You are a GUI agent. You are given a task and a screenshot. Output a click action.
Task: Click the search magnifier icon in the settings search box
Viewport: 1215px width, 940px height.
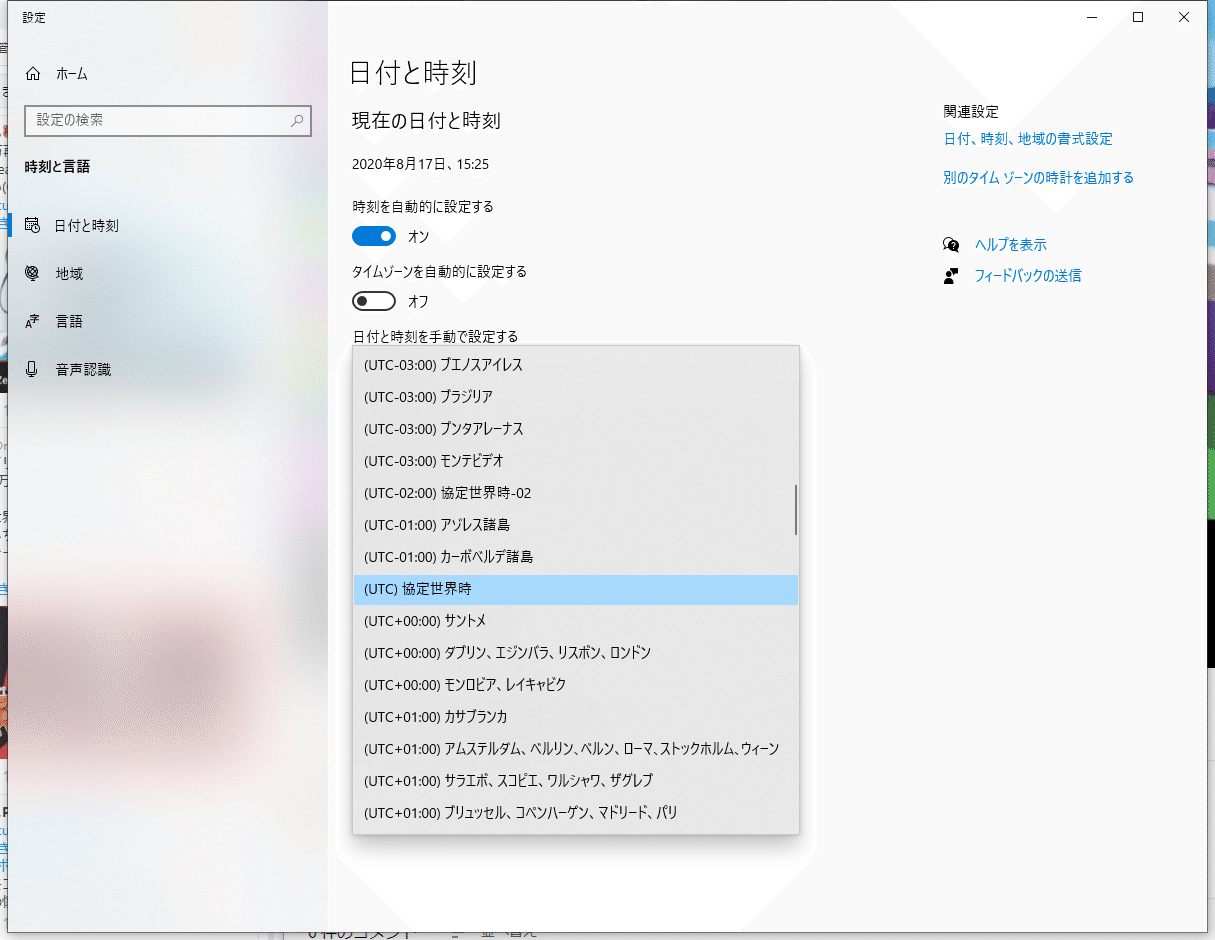pyautogui.click(x=297, y=120)
